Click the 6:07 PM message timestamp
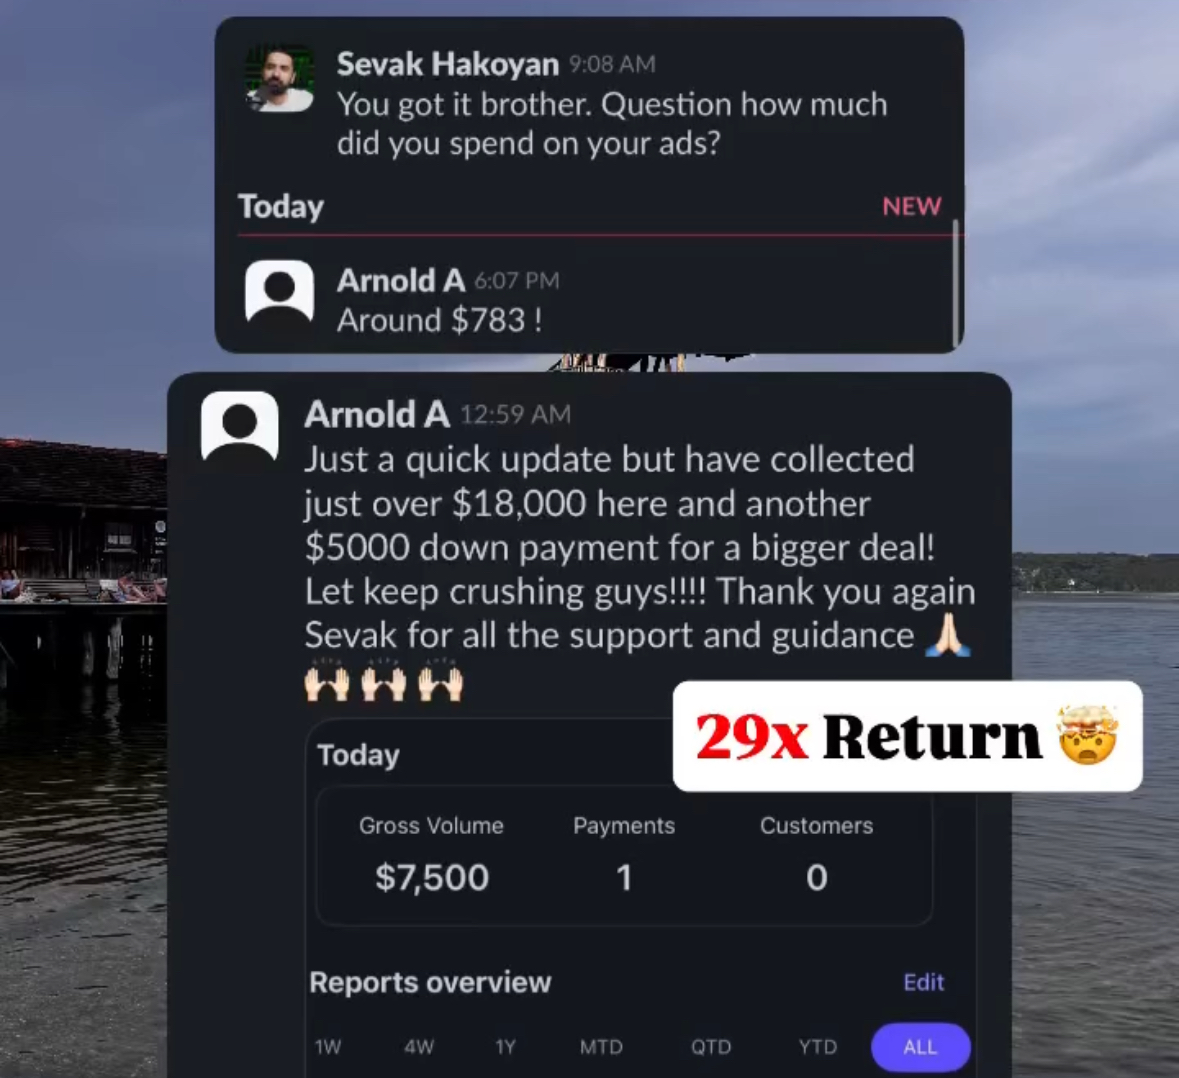This screenshot has height=1078, width=1179. click(x=517, y=281)
